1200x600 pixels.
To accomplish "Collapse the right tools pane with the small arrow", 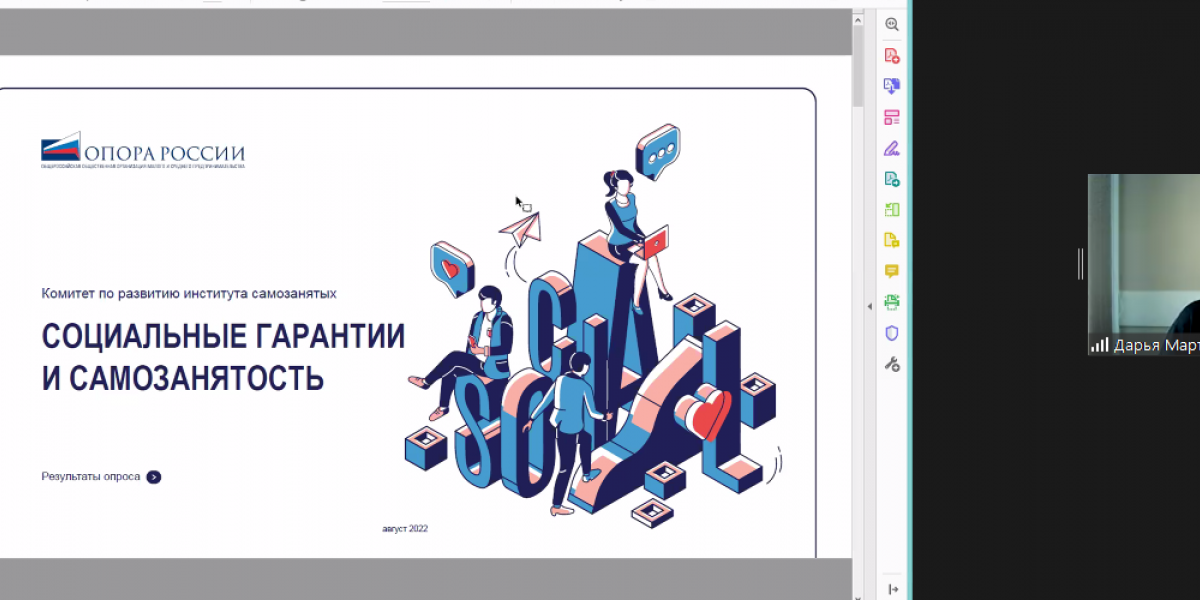I will coord(869,305).
